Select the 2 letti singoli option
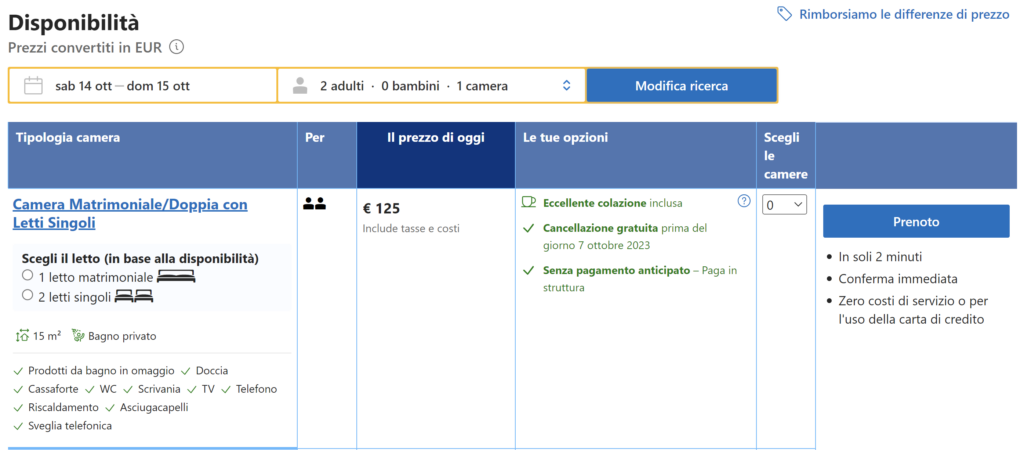The image size is (1024, 450). click(x=28, y=295)
